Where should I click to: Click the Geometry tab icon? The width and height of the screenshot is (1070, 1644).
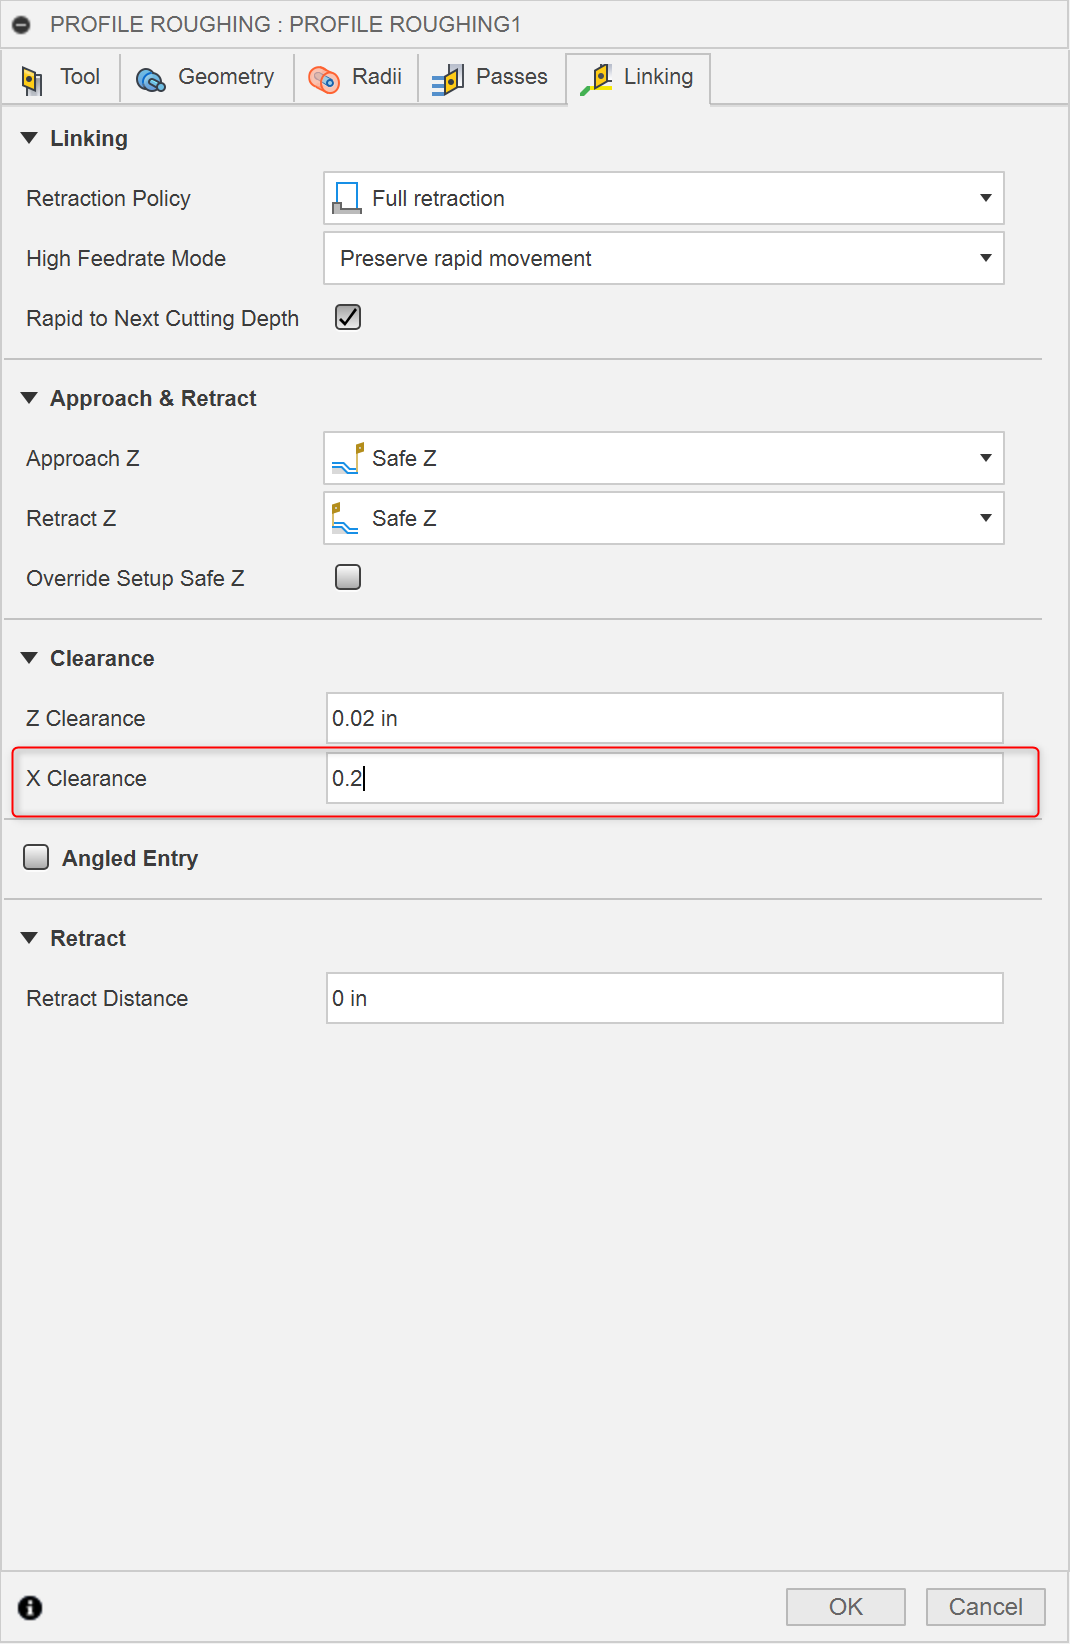tap(151, 79)
